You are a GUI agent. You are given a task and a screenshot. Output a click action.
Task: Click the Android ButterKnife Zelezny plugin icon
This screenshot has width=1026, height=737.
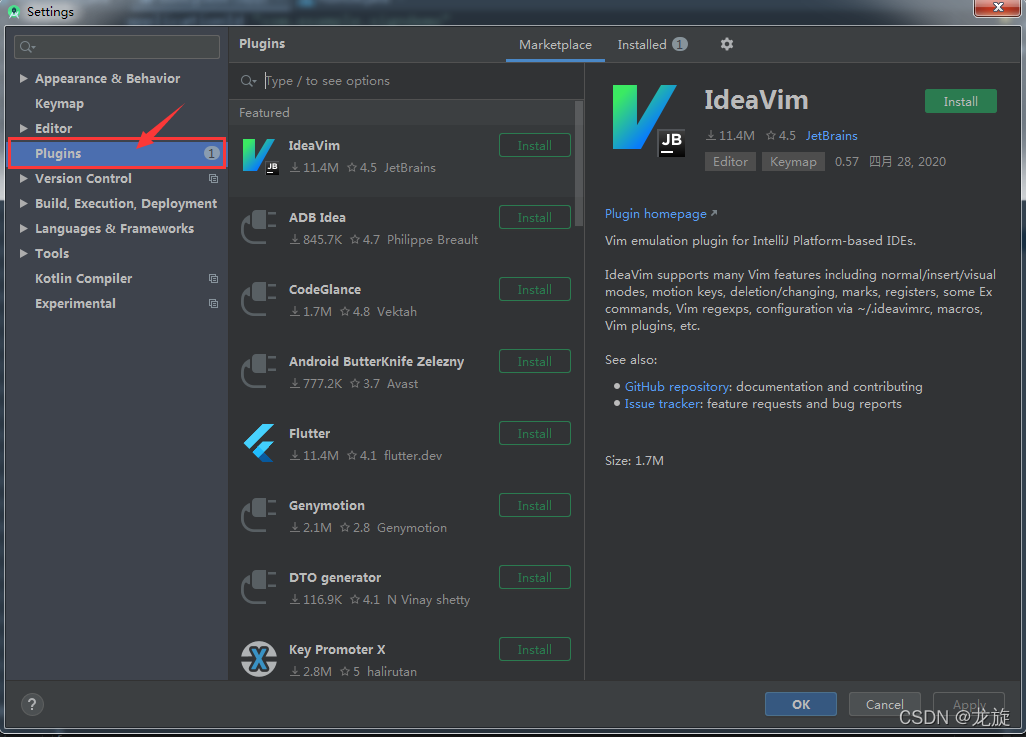[x=260, y=372]
